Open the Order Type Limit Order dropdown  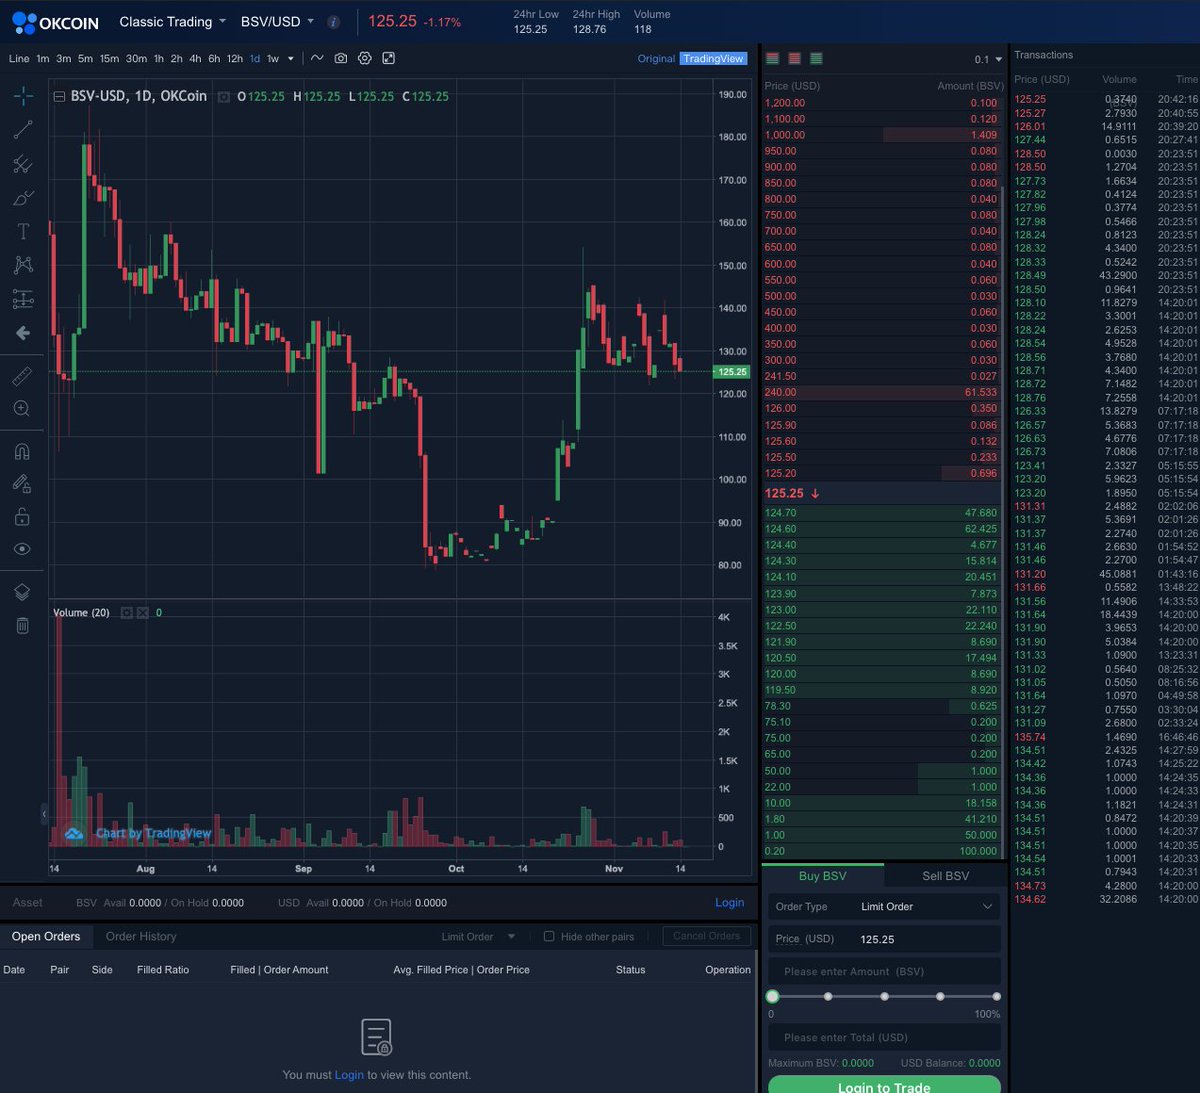tap(884, 907)
